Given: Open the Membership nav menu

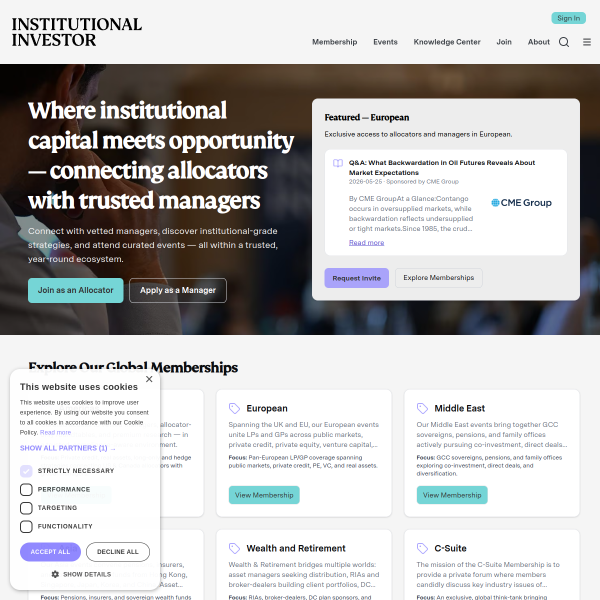Looking at the screenshot, I should coord(334,42).
